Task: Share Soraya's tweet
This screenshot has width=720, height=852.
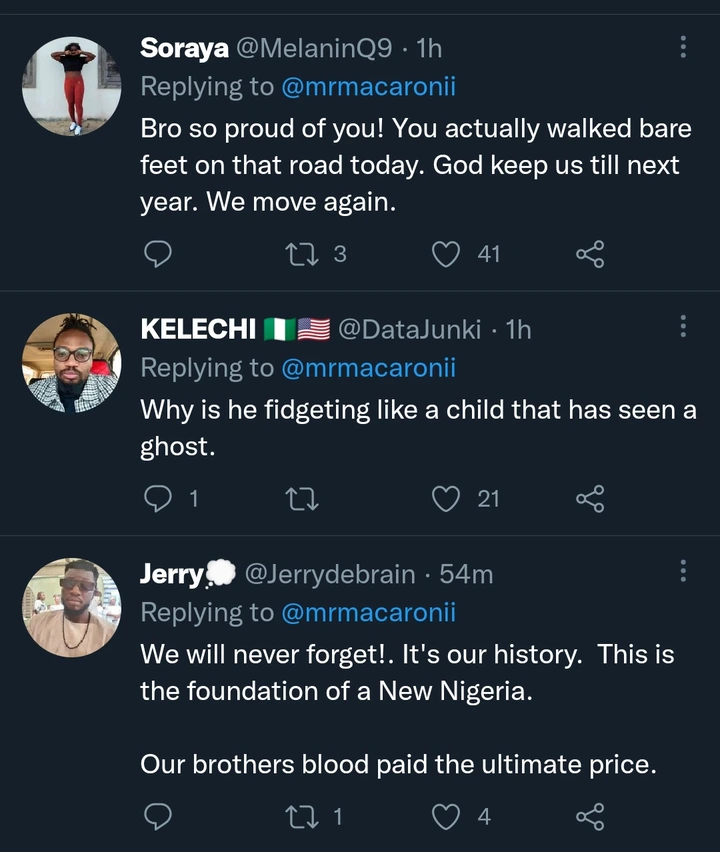Action: coord(590,255)
